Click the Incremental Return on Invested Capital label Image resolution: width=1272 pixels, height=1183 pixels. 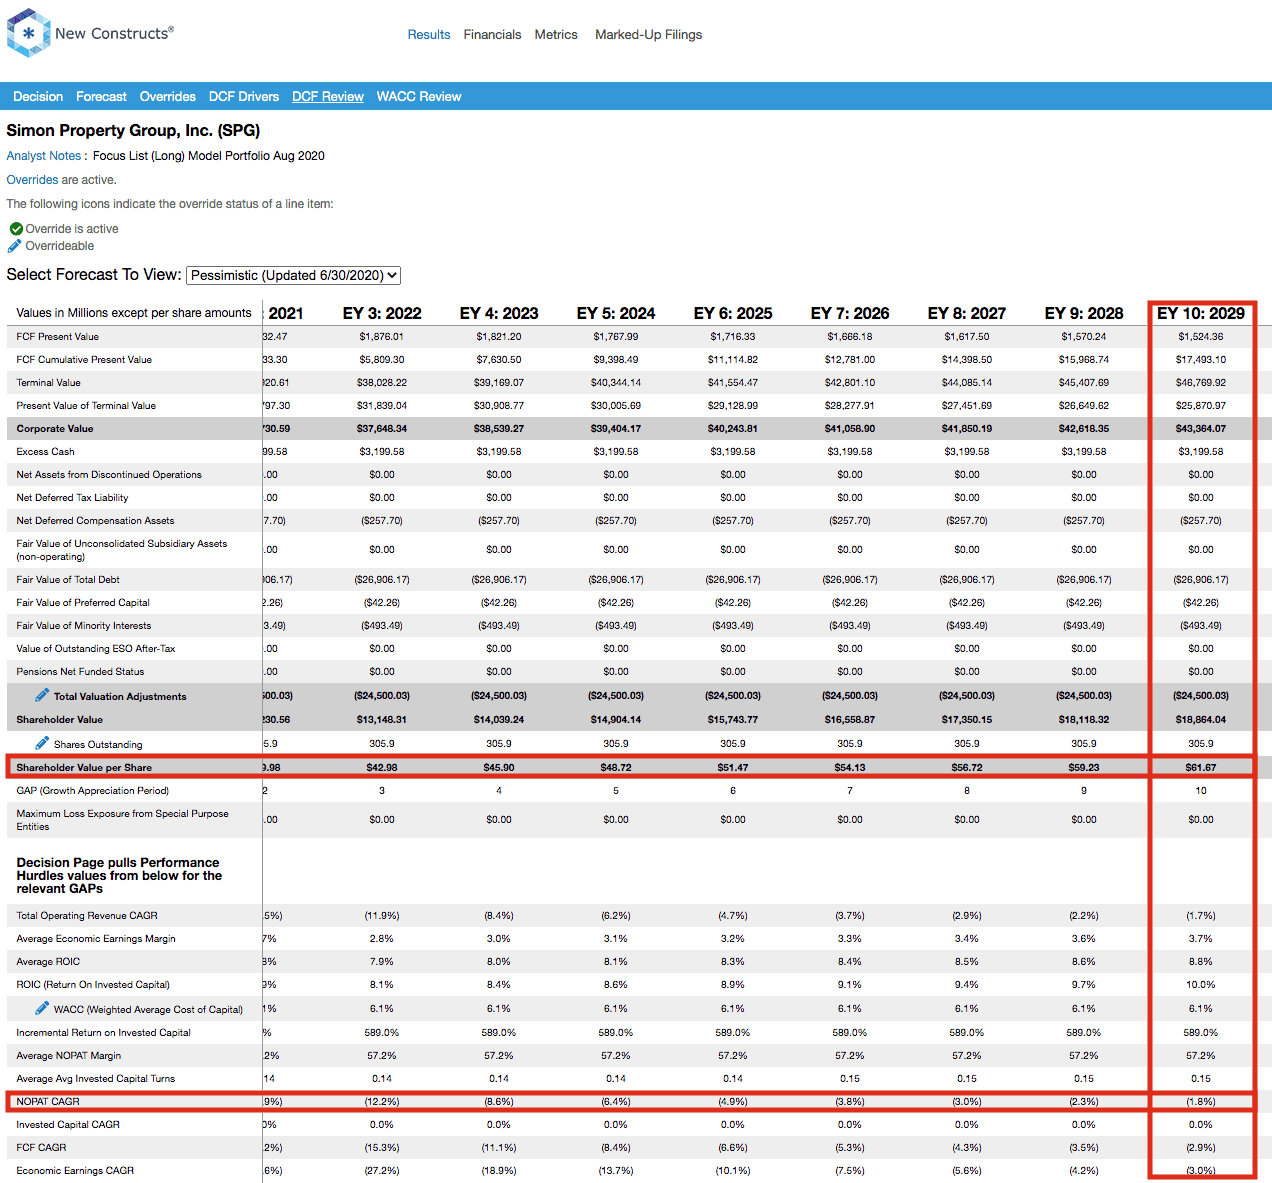103,1032
